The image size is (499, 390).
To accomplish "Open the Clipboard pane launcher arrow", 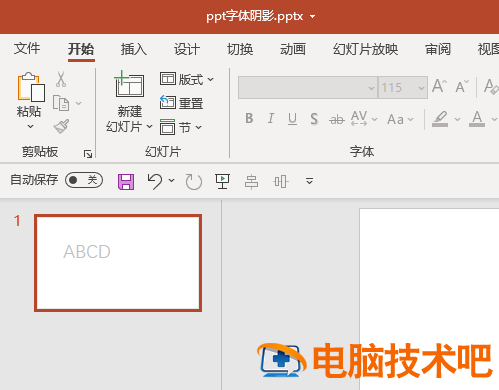I will [88, 154].
